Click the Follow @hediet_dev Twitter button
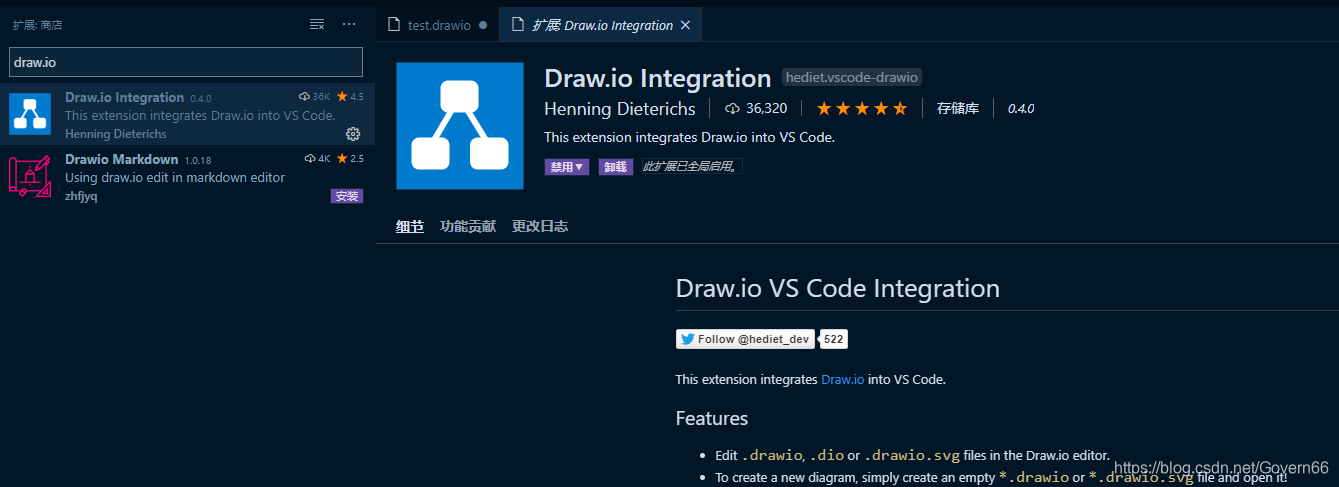The image size is (1339, 487). pyautogui.click(x=745, y=339)
